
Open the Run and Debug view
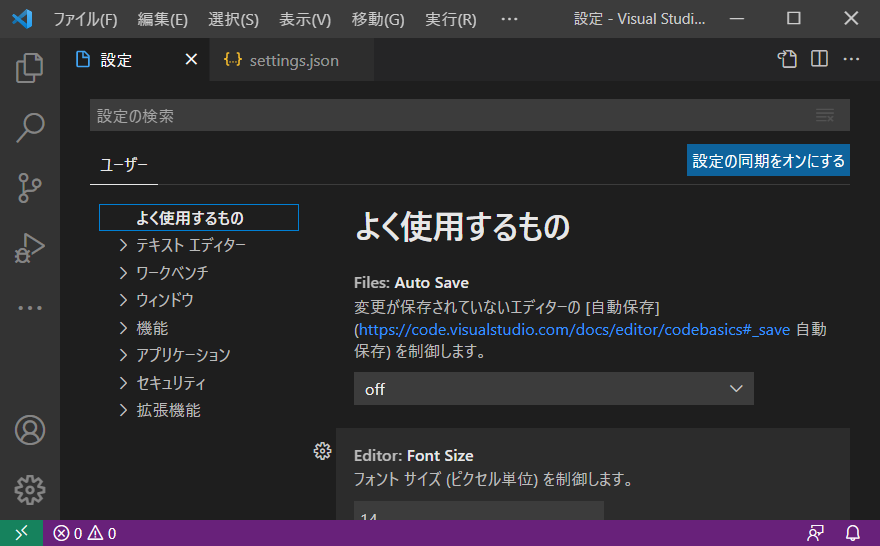click(x=30, y=247)
